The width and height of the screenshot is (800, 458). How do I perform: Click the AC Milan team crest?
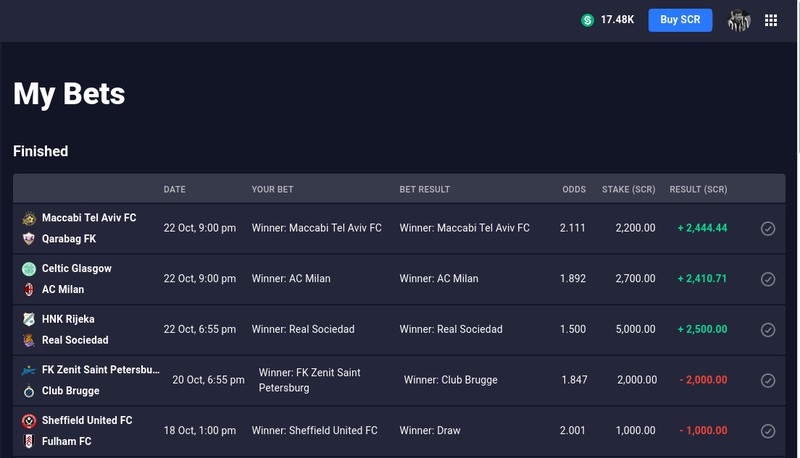point(29,289)
